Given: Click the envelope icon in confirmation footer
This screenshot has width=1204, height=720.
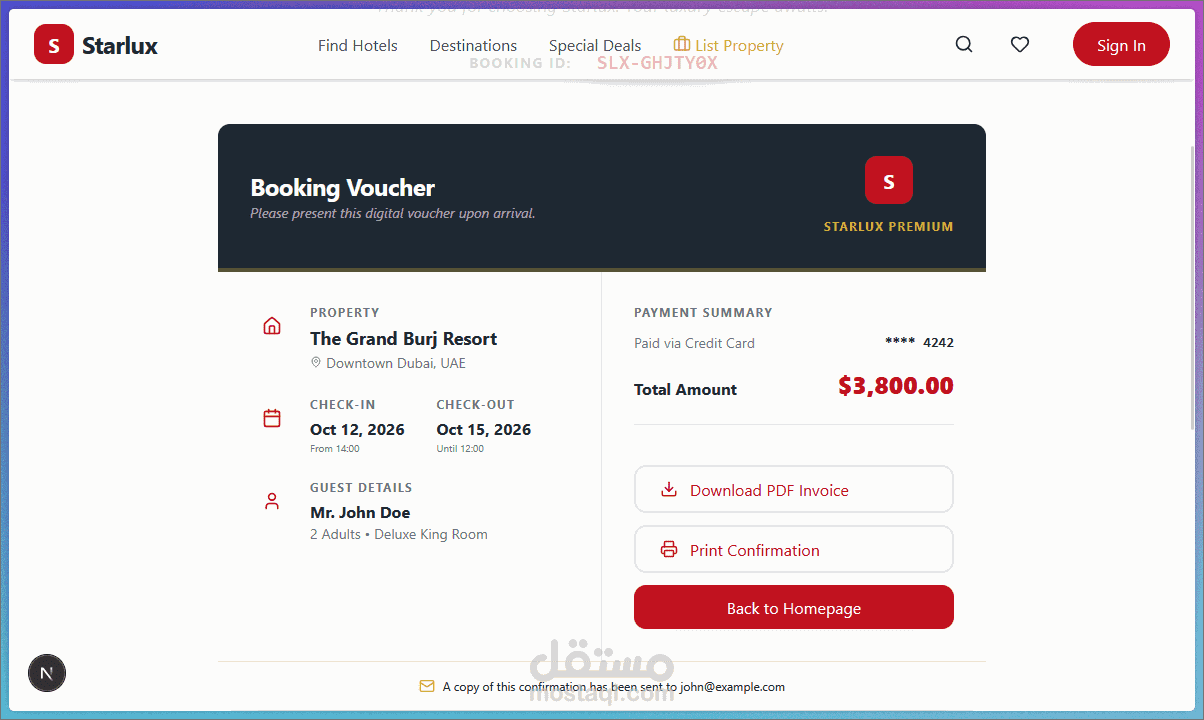Looking at the screenshot, I should (427, 687).
